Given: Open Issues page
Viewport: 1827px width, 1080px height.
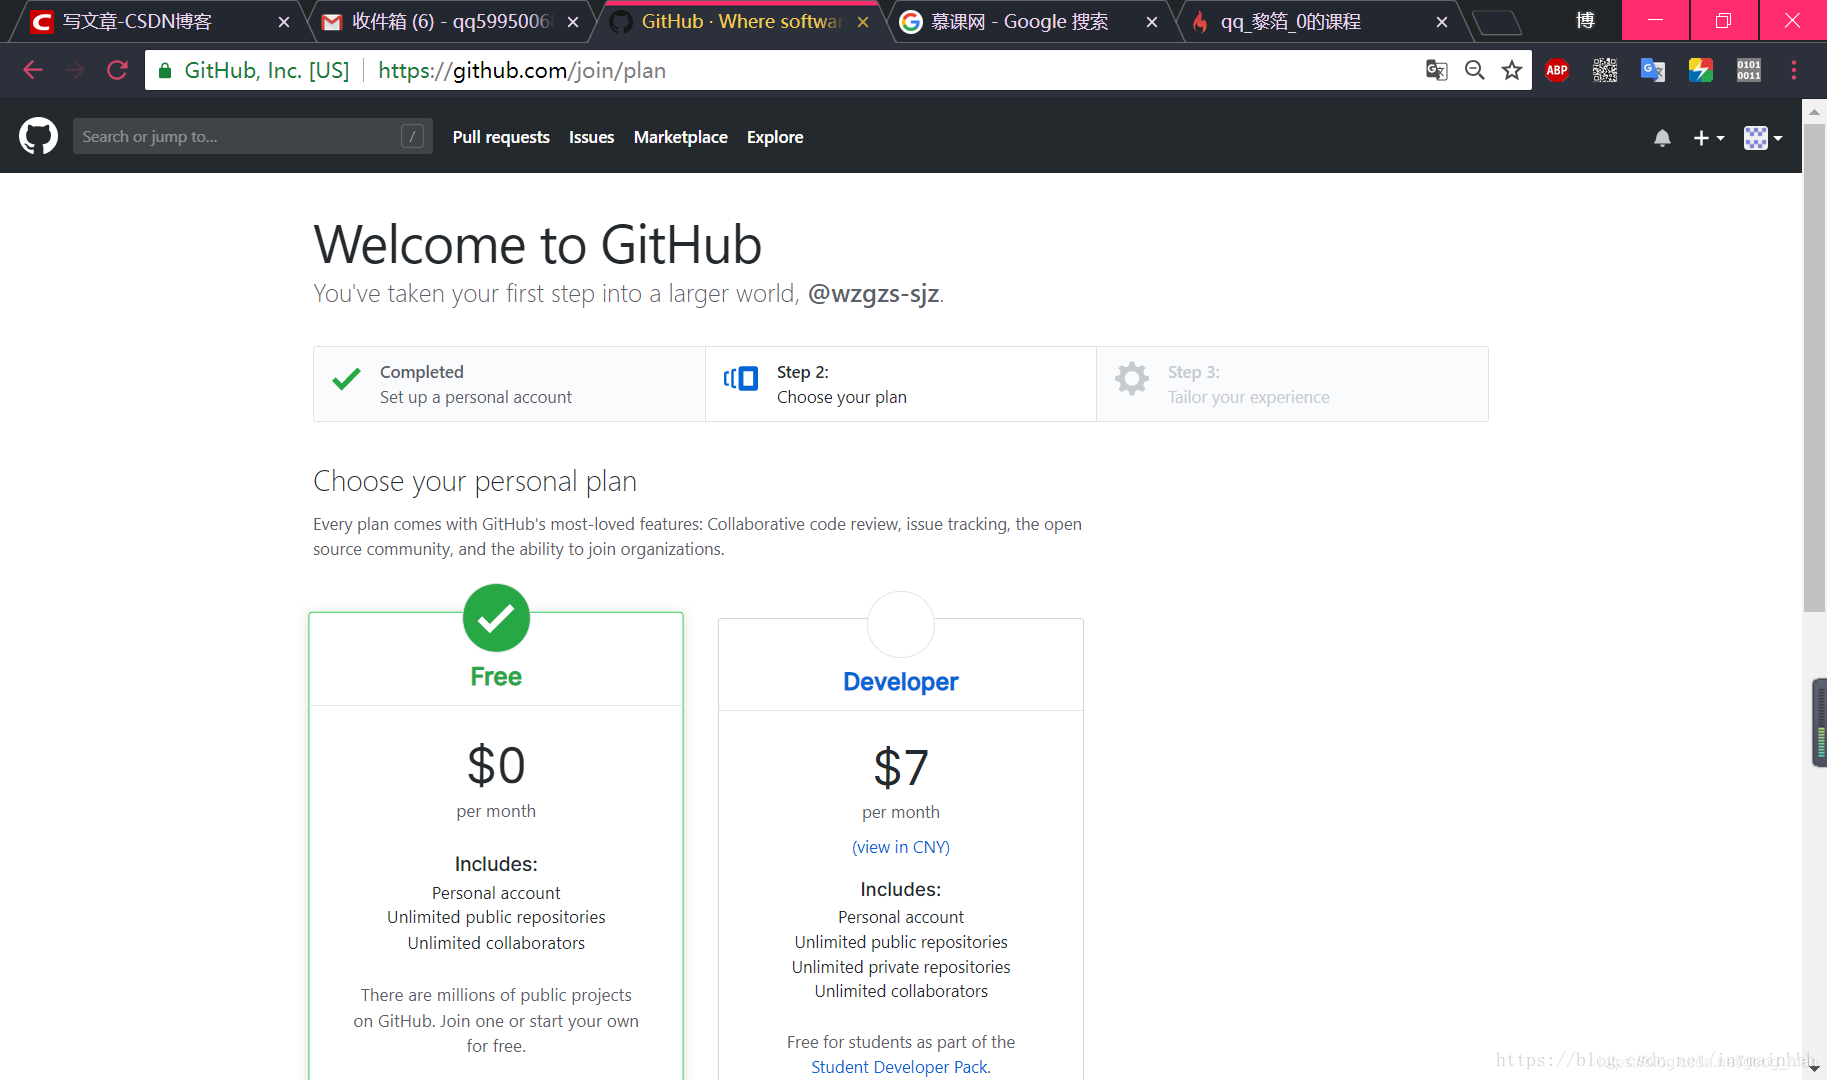Looking at the screenshot, I should [592, 137].
